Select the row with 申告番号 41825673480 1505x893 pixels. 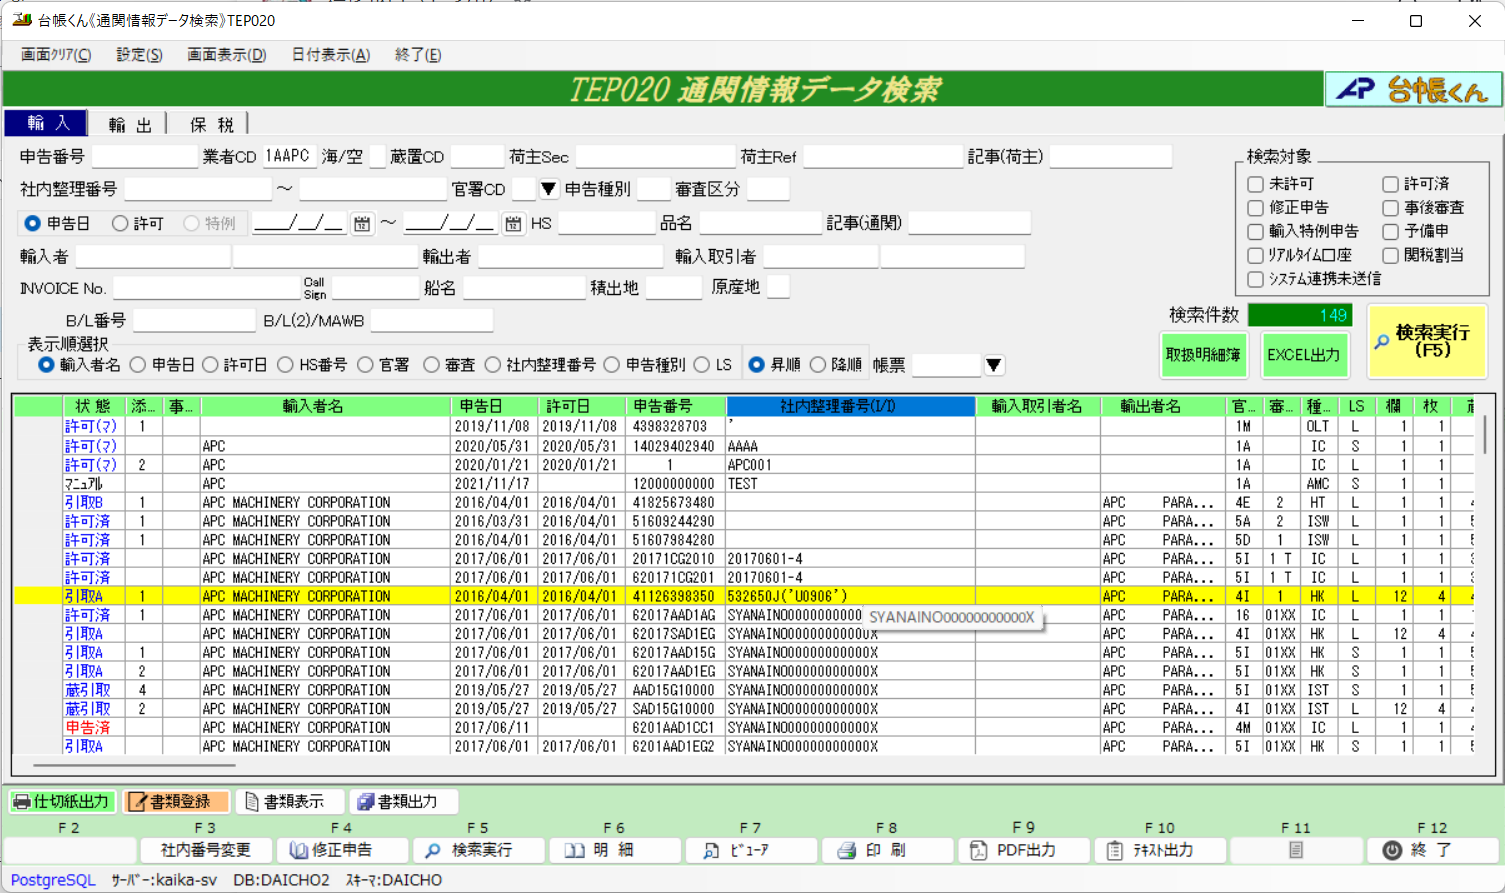(744, 503)
